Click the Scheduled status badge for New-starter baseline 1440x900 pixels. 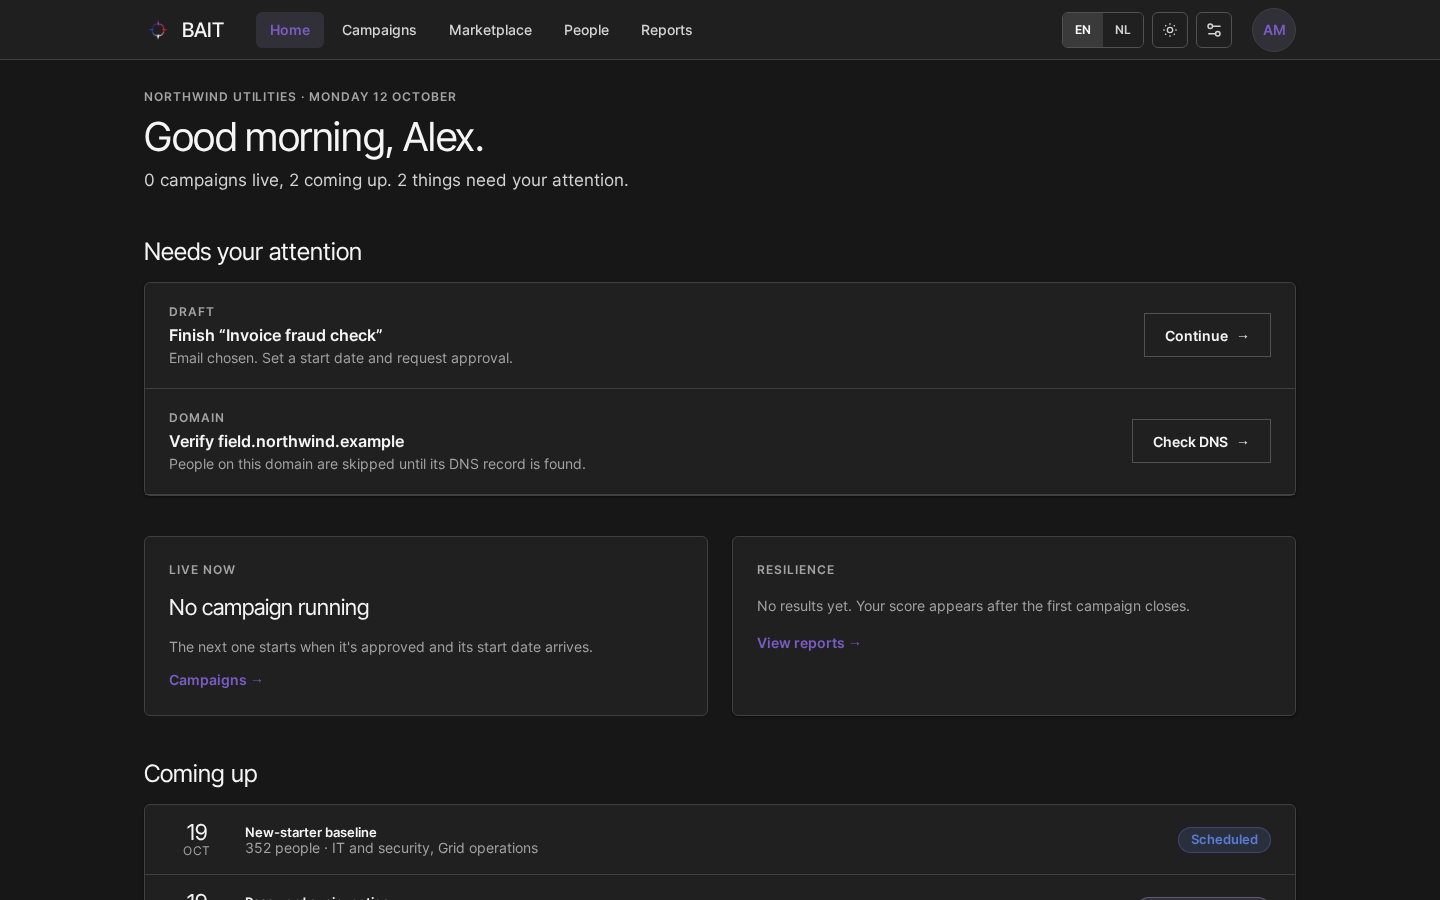coord(1224,840)
